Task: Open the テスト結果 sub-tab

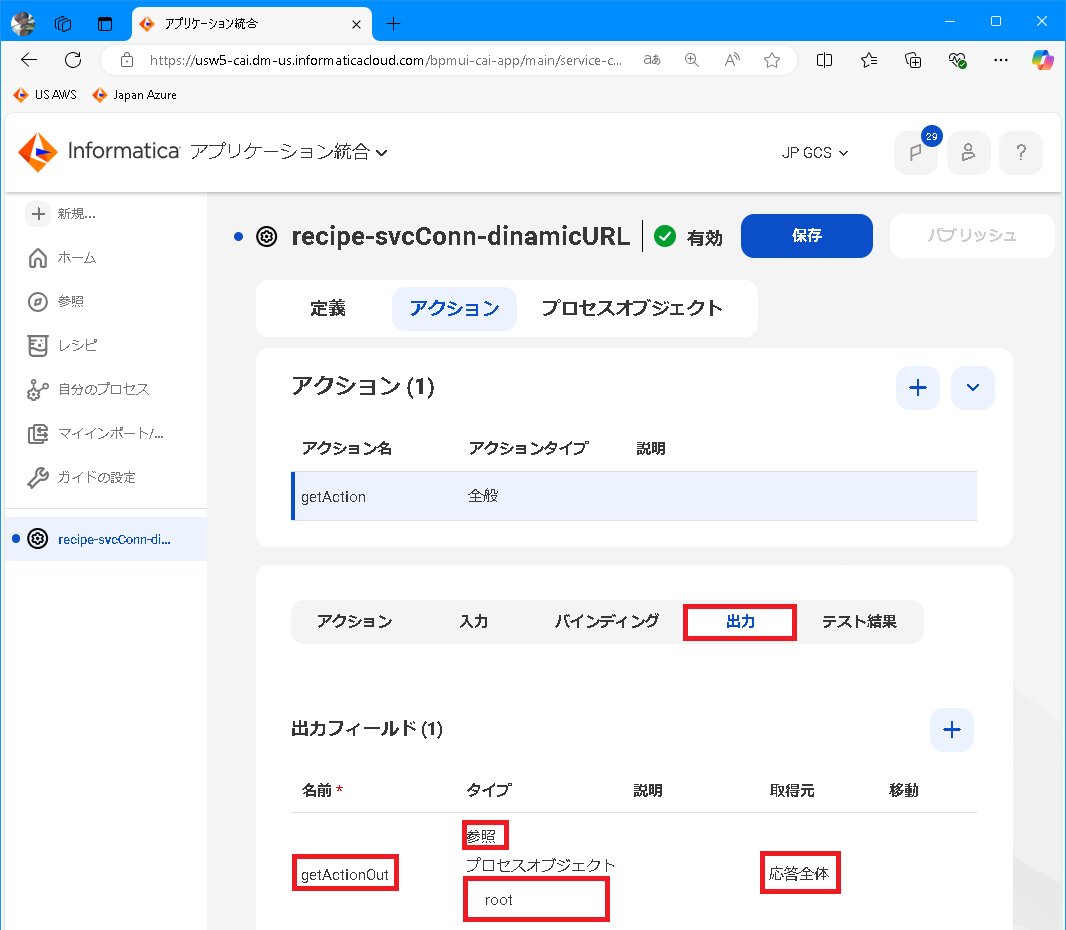Action: (859, 621)
